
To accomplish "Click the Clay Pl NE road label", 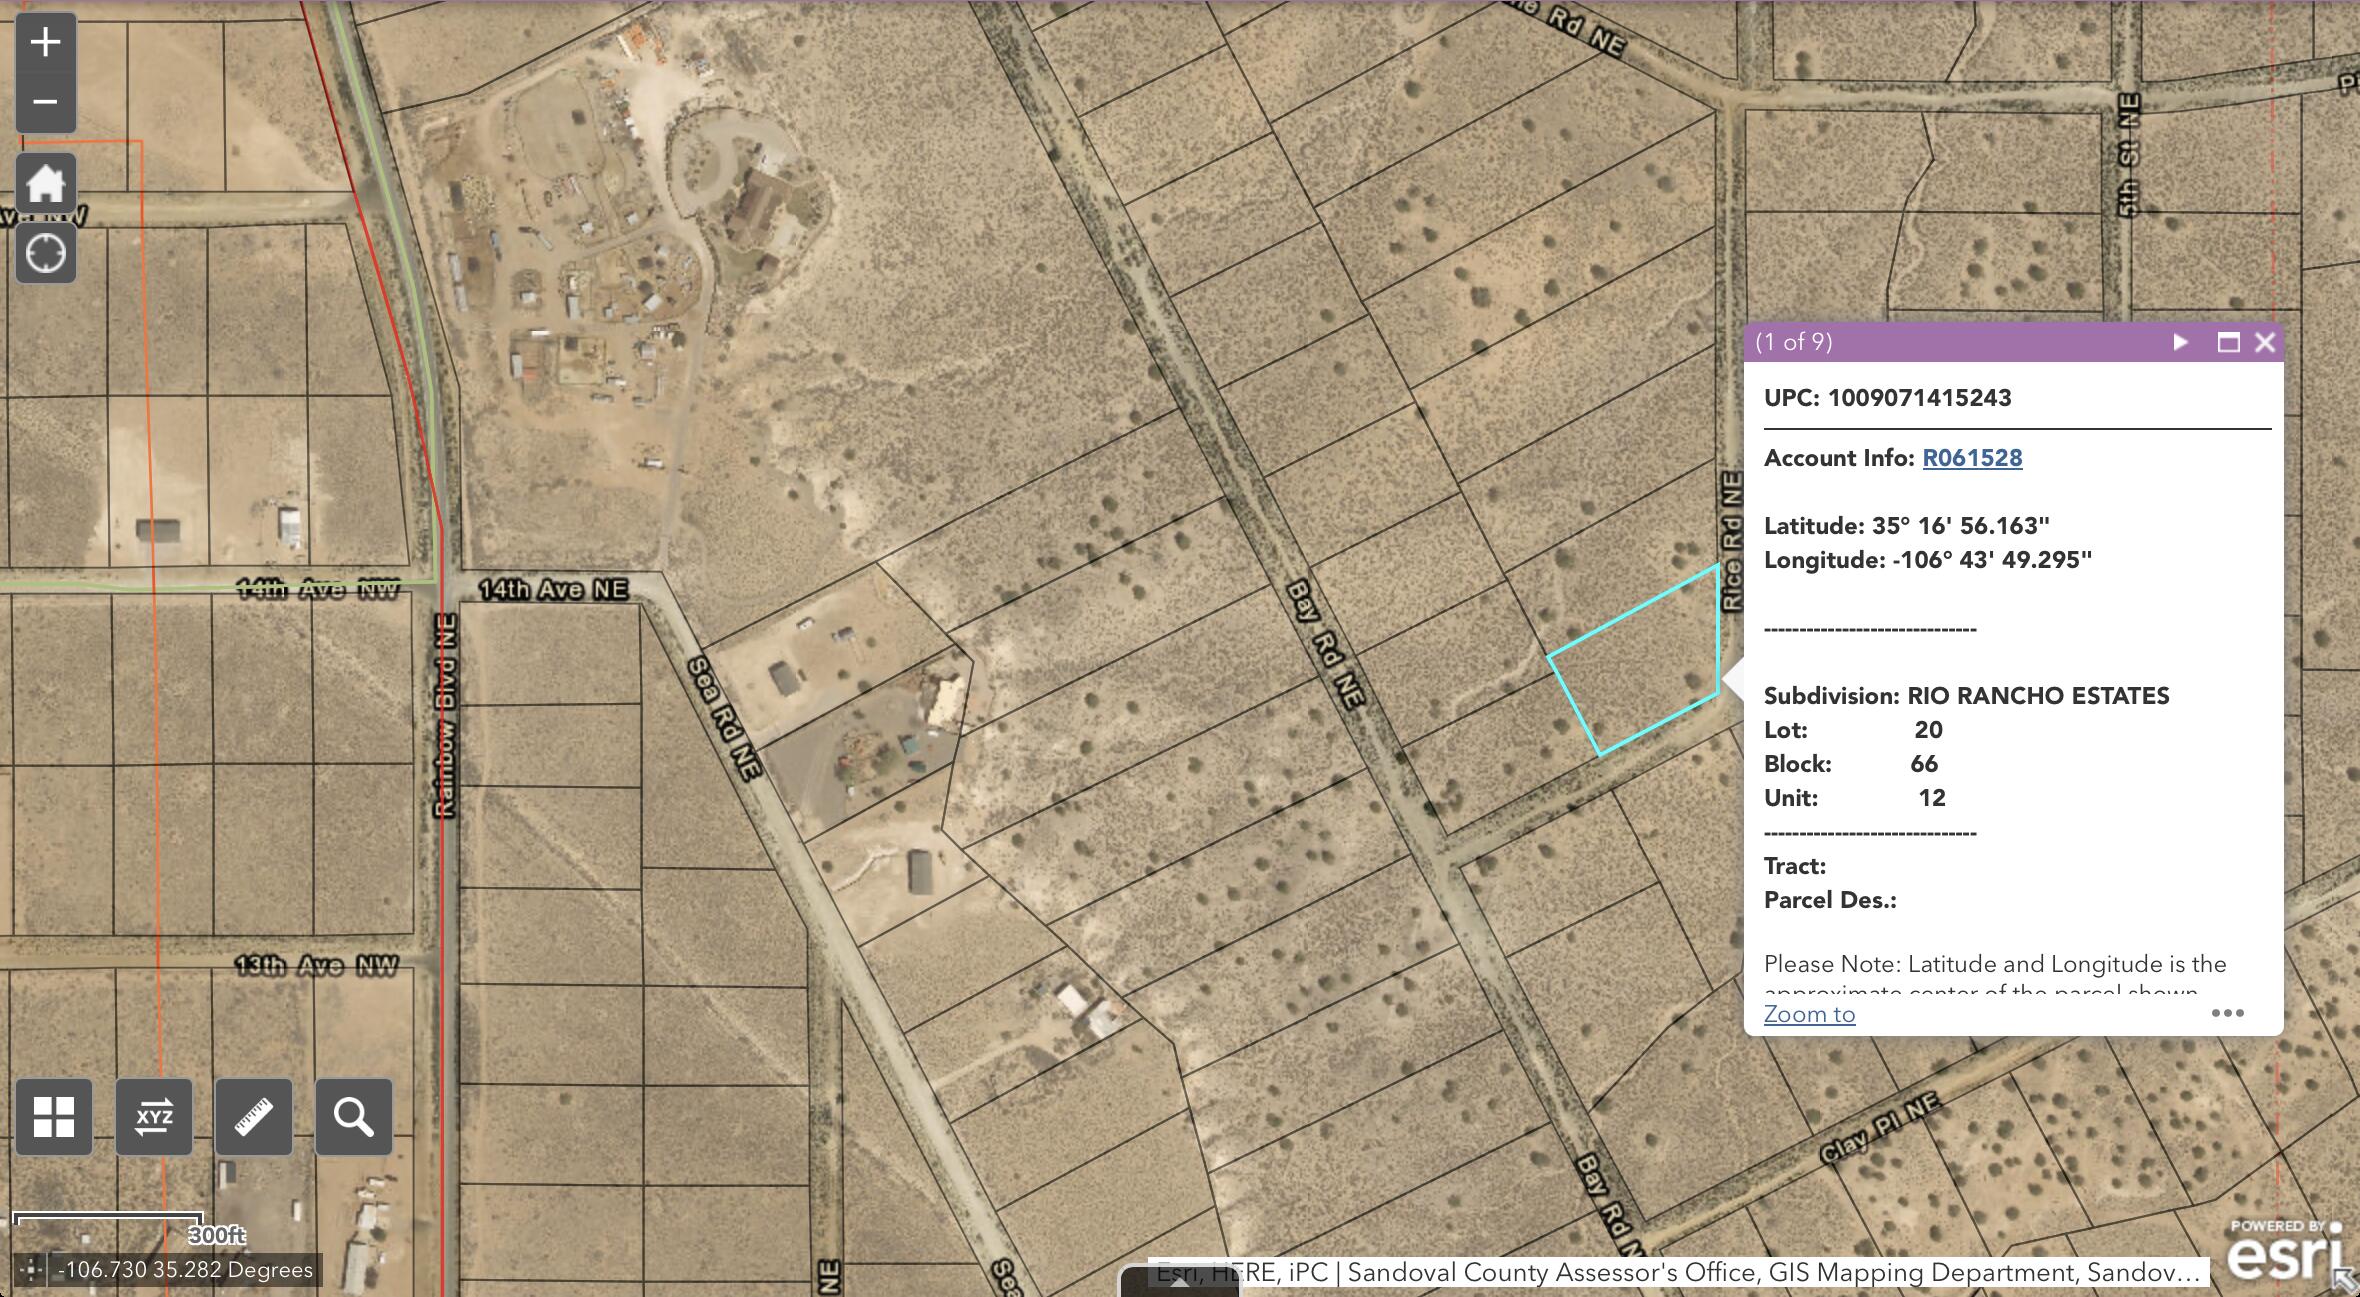I will (x=1880, y=1128).
